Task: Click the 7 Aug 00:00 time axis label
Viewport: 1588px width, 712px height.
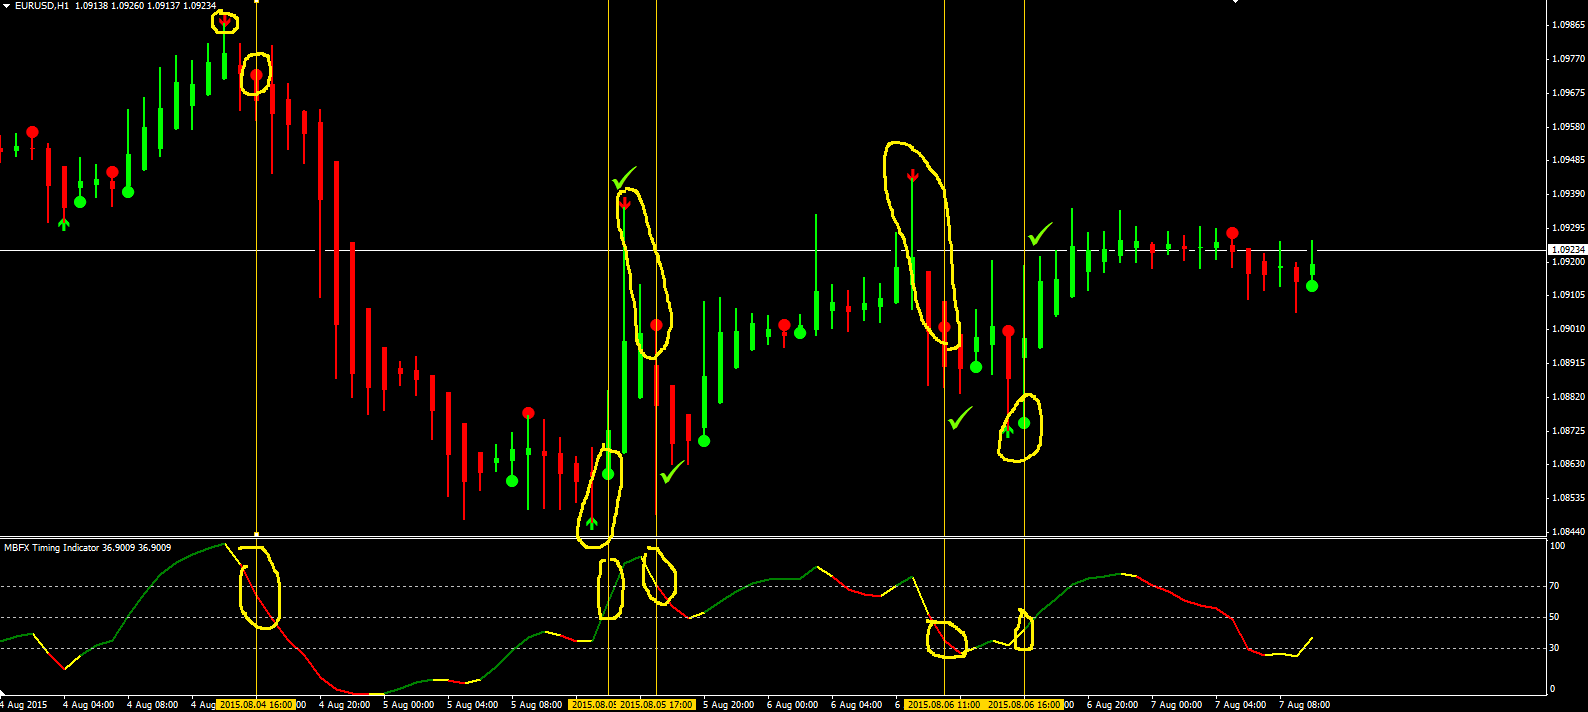Action: tap(1176, 705)
